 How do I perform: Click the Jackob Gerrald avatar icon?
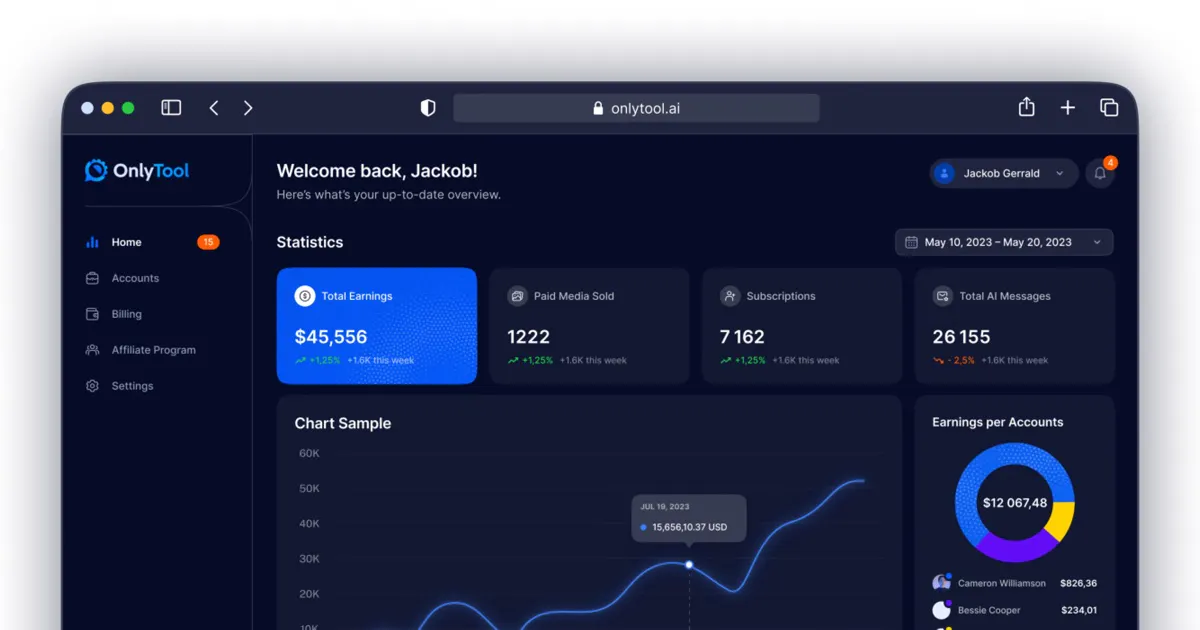pos(944,173)
